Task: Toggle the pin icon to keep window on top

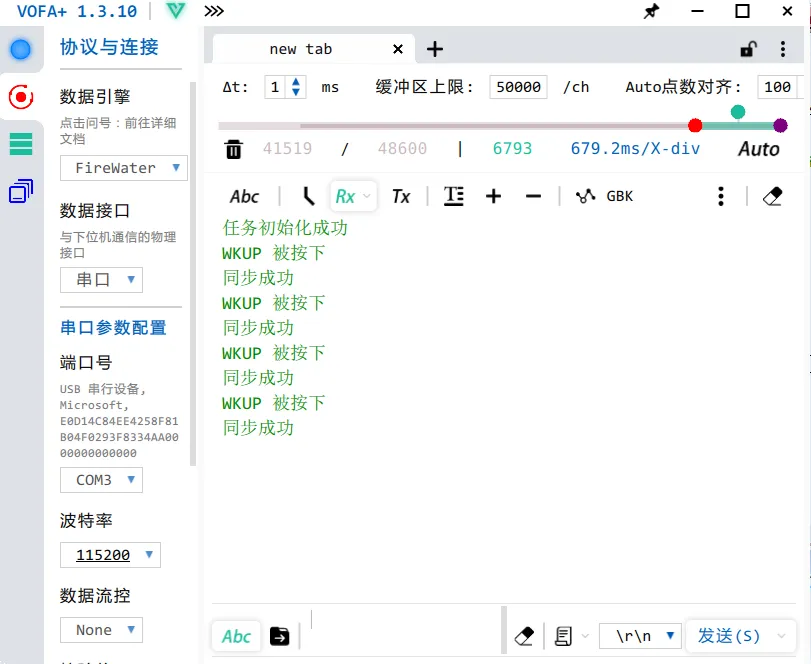Action: pyautogui.click(x=650, y=12)
